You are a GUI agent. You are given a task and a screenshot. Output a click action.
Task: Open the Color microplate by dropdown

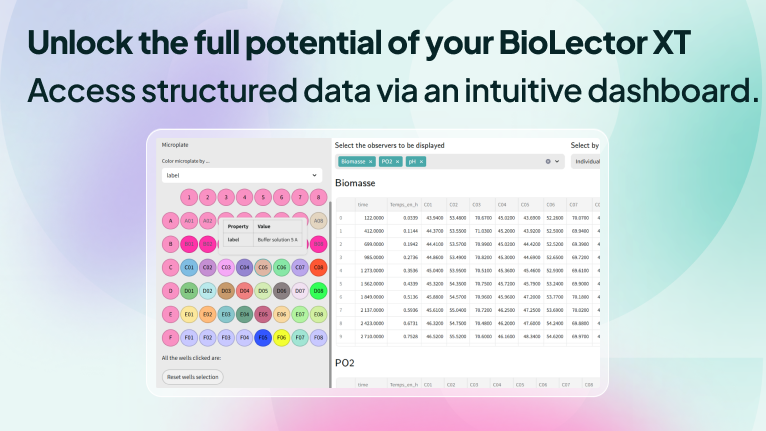[243, 175]
